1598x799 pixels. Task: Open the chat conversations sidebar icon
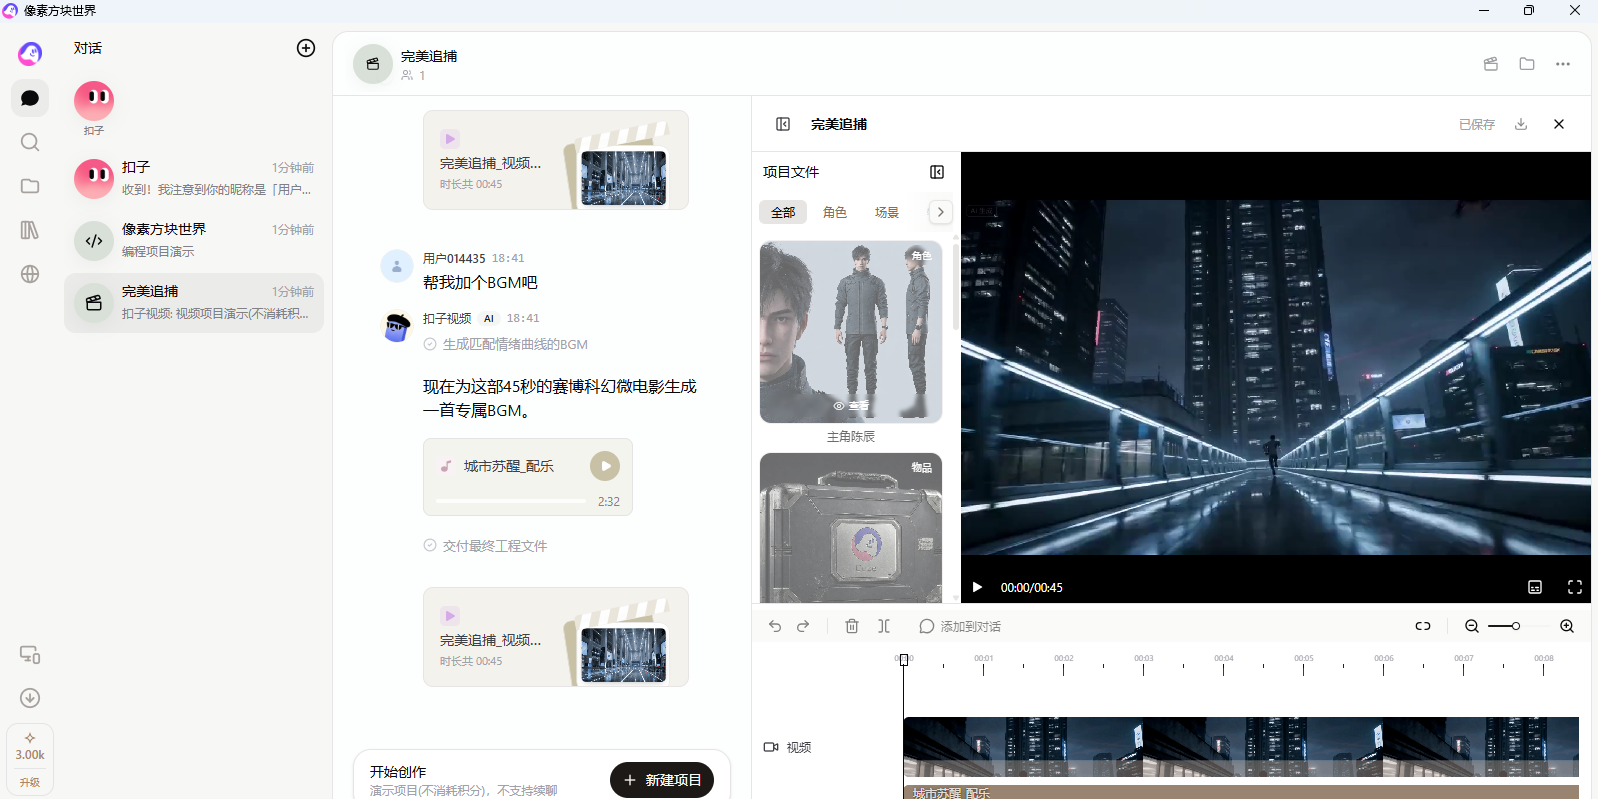(x=30, y=98)
